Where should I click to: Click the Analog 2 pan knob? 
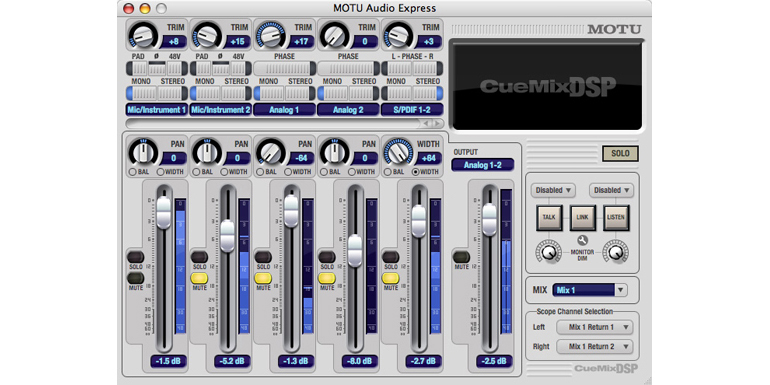pyautogui.click(x=334, y=152)
